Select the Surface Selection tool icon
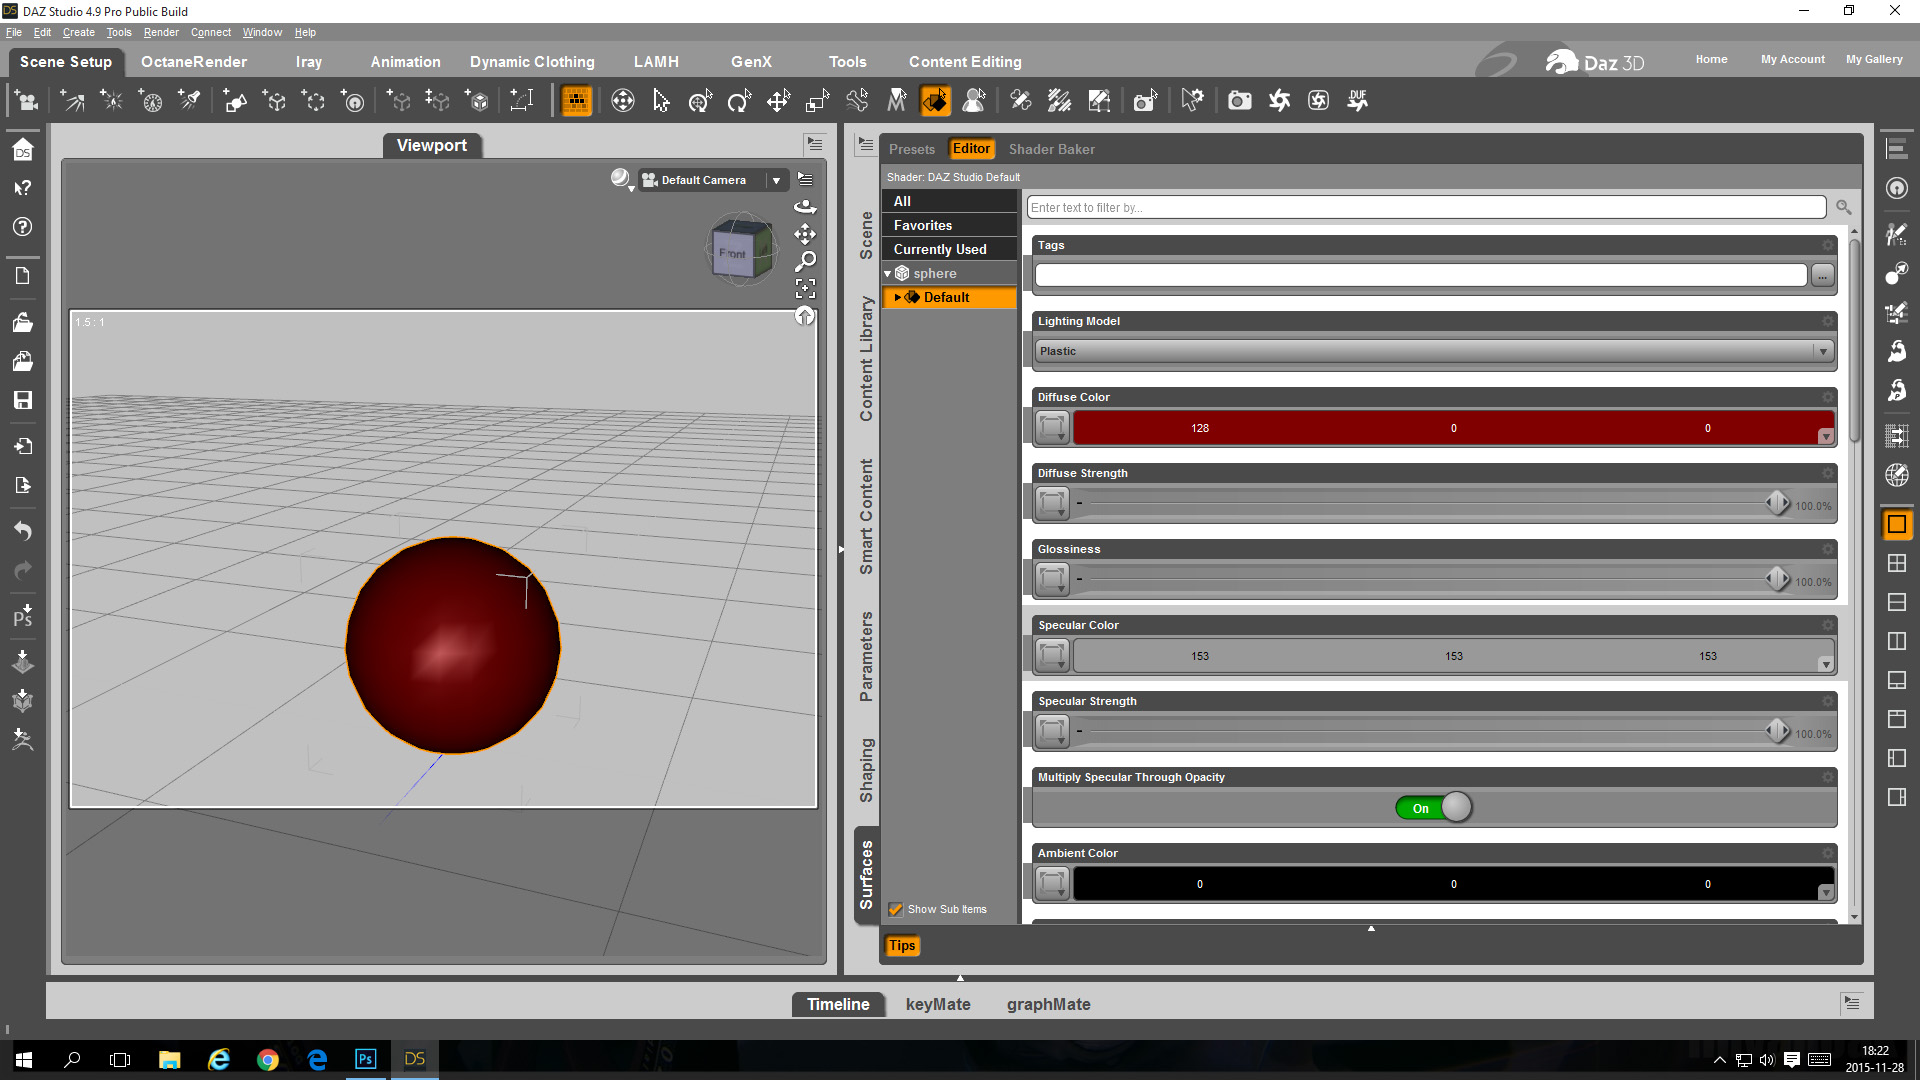The image size is (1920, 1080). tap(935, 100)
